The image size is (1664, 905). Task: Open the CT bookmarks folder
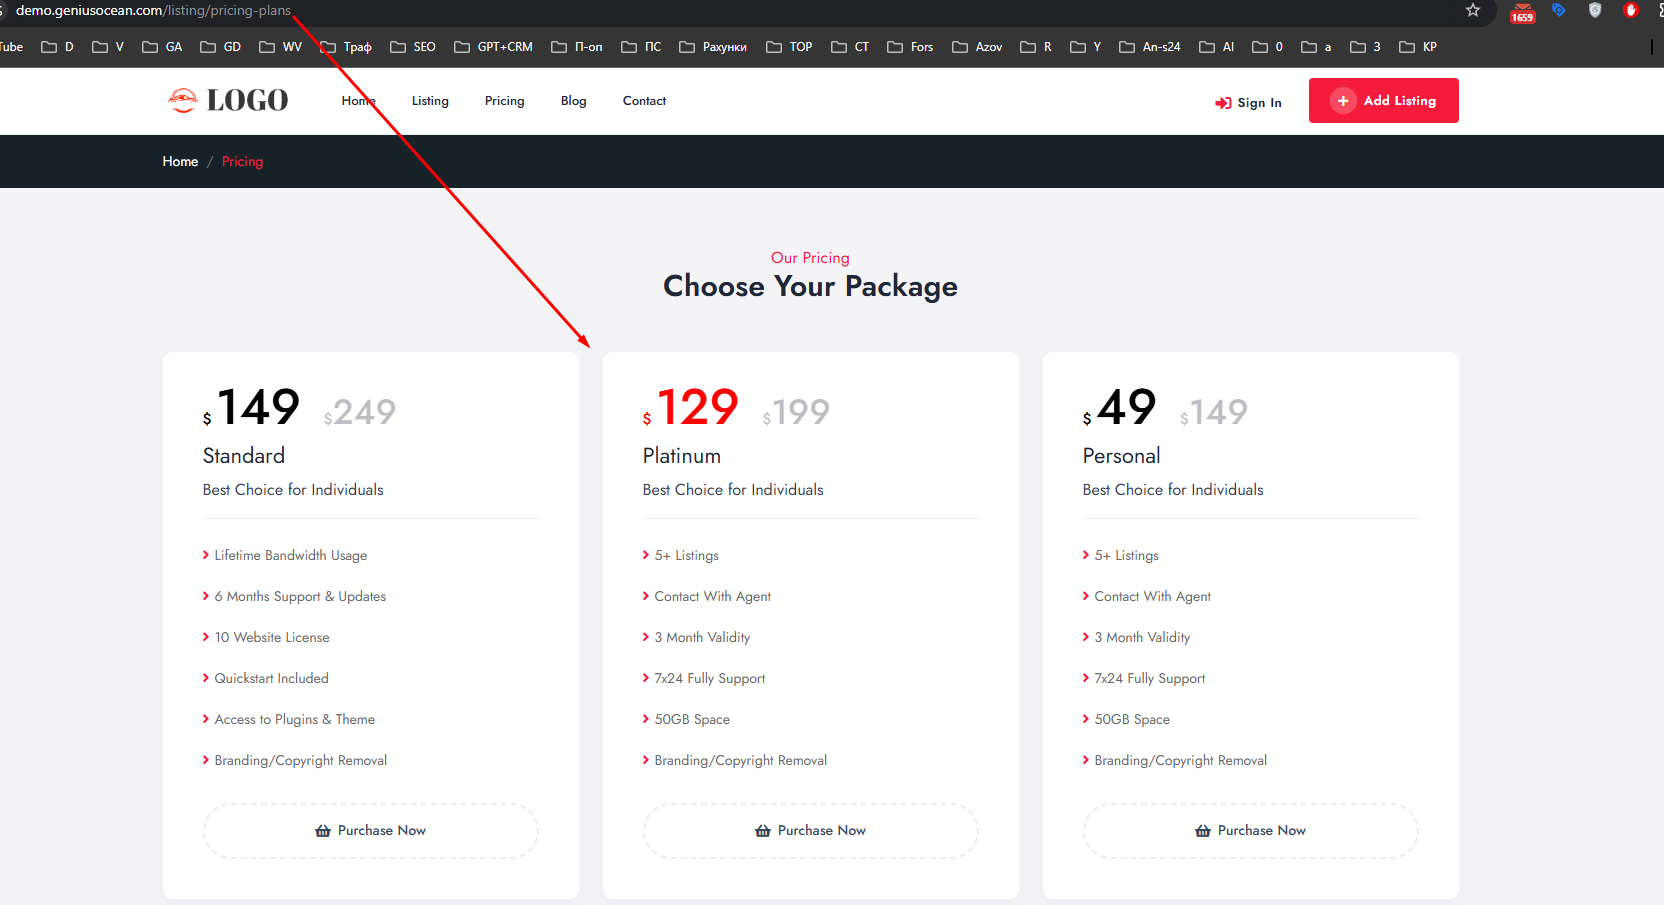(x=850, y=47)
